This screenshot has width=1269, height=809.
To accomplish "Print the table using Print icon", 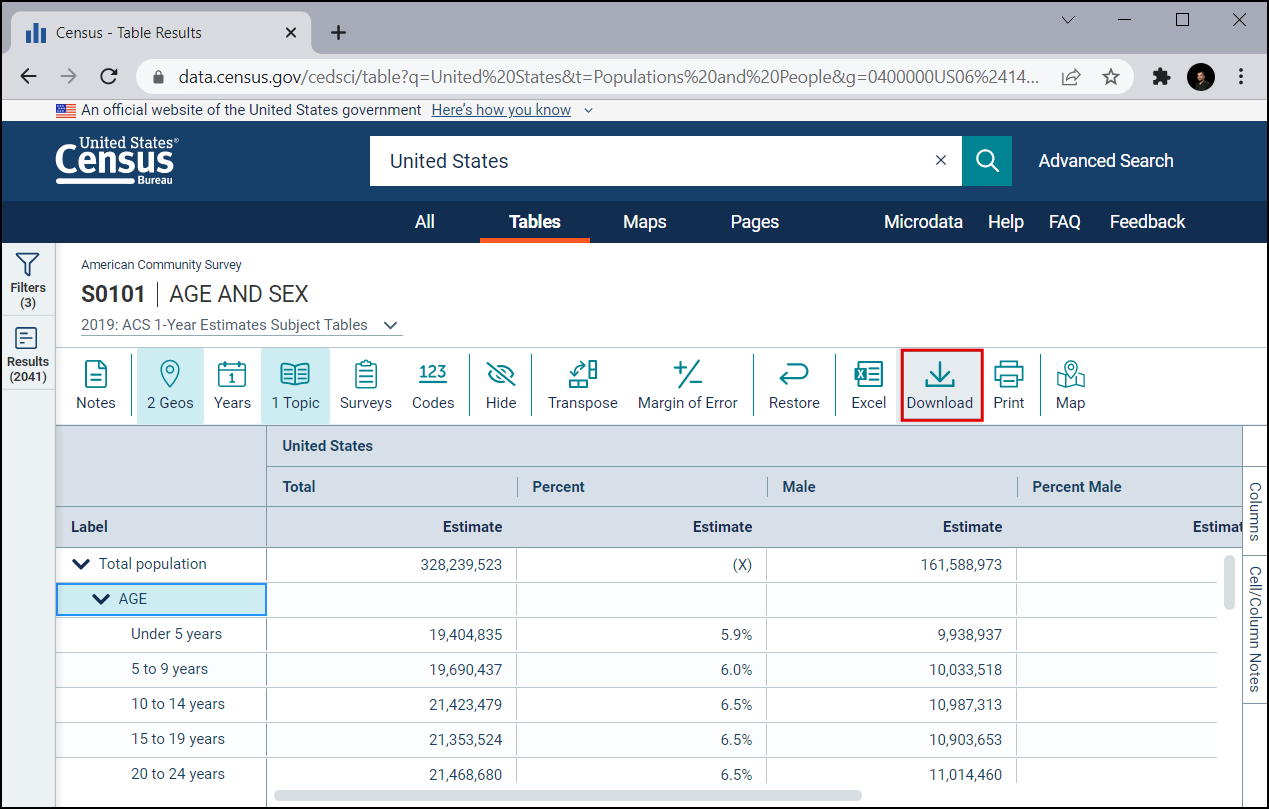I will [1008, 385].
